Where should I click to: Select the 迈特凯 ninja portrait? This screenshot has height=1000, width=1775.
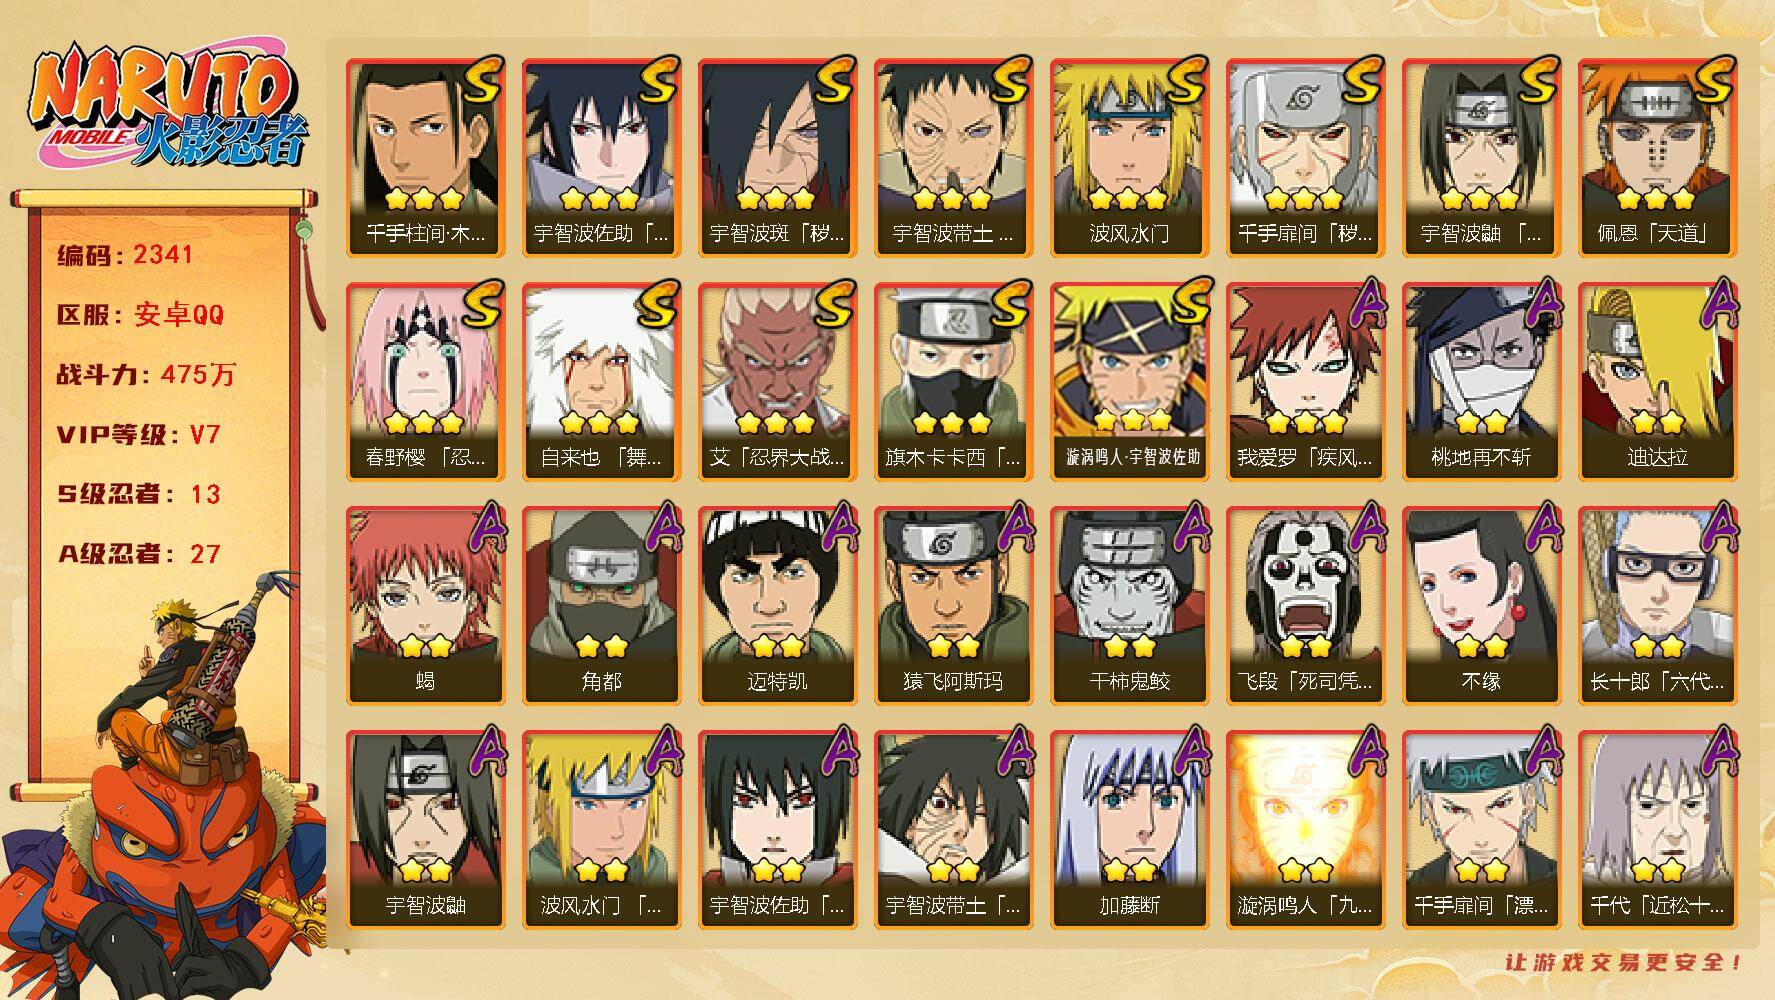(777, 605)
